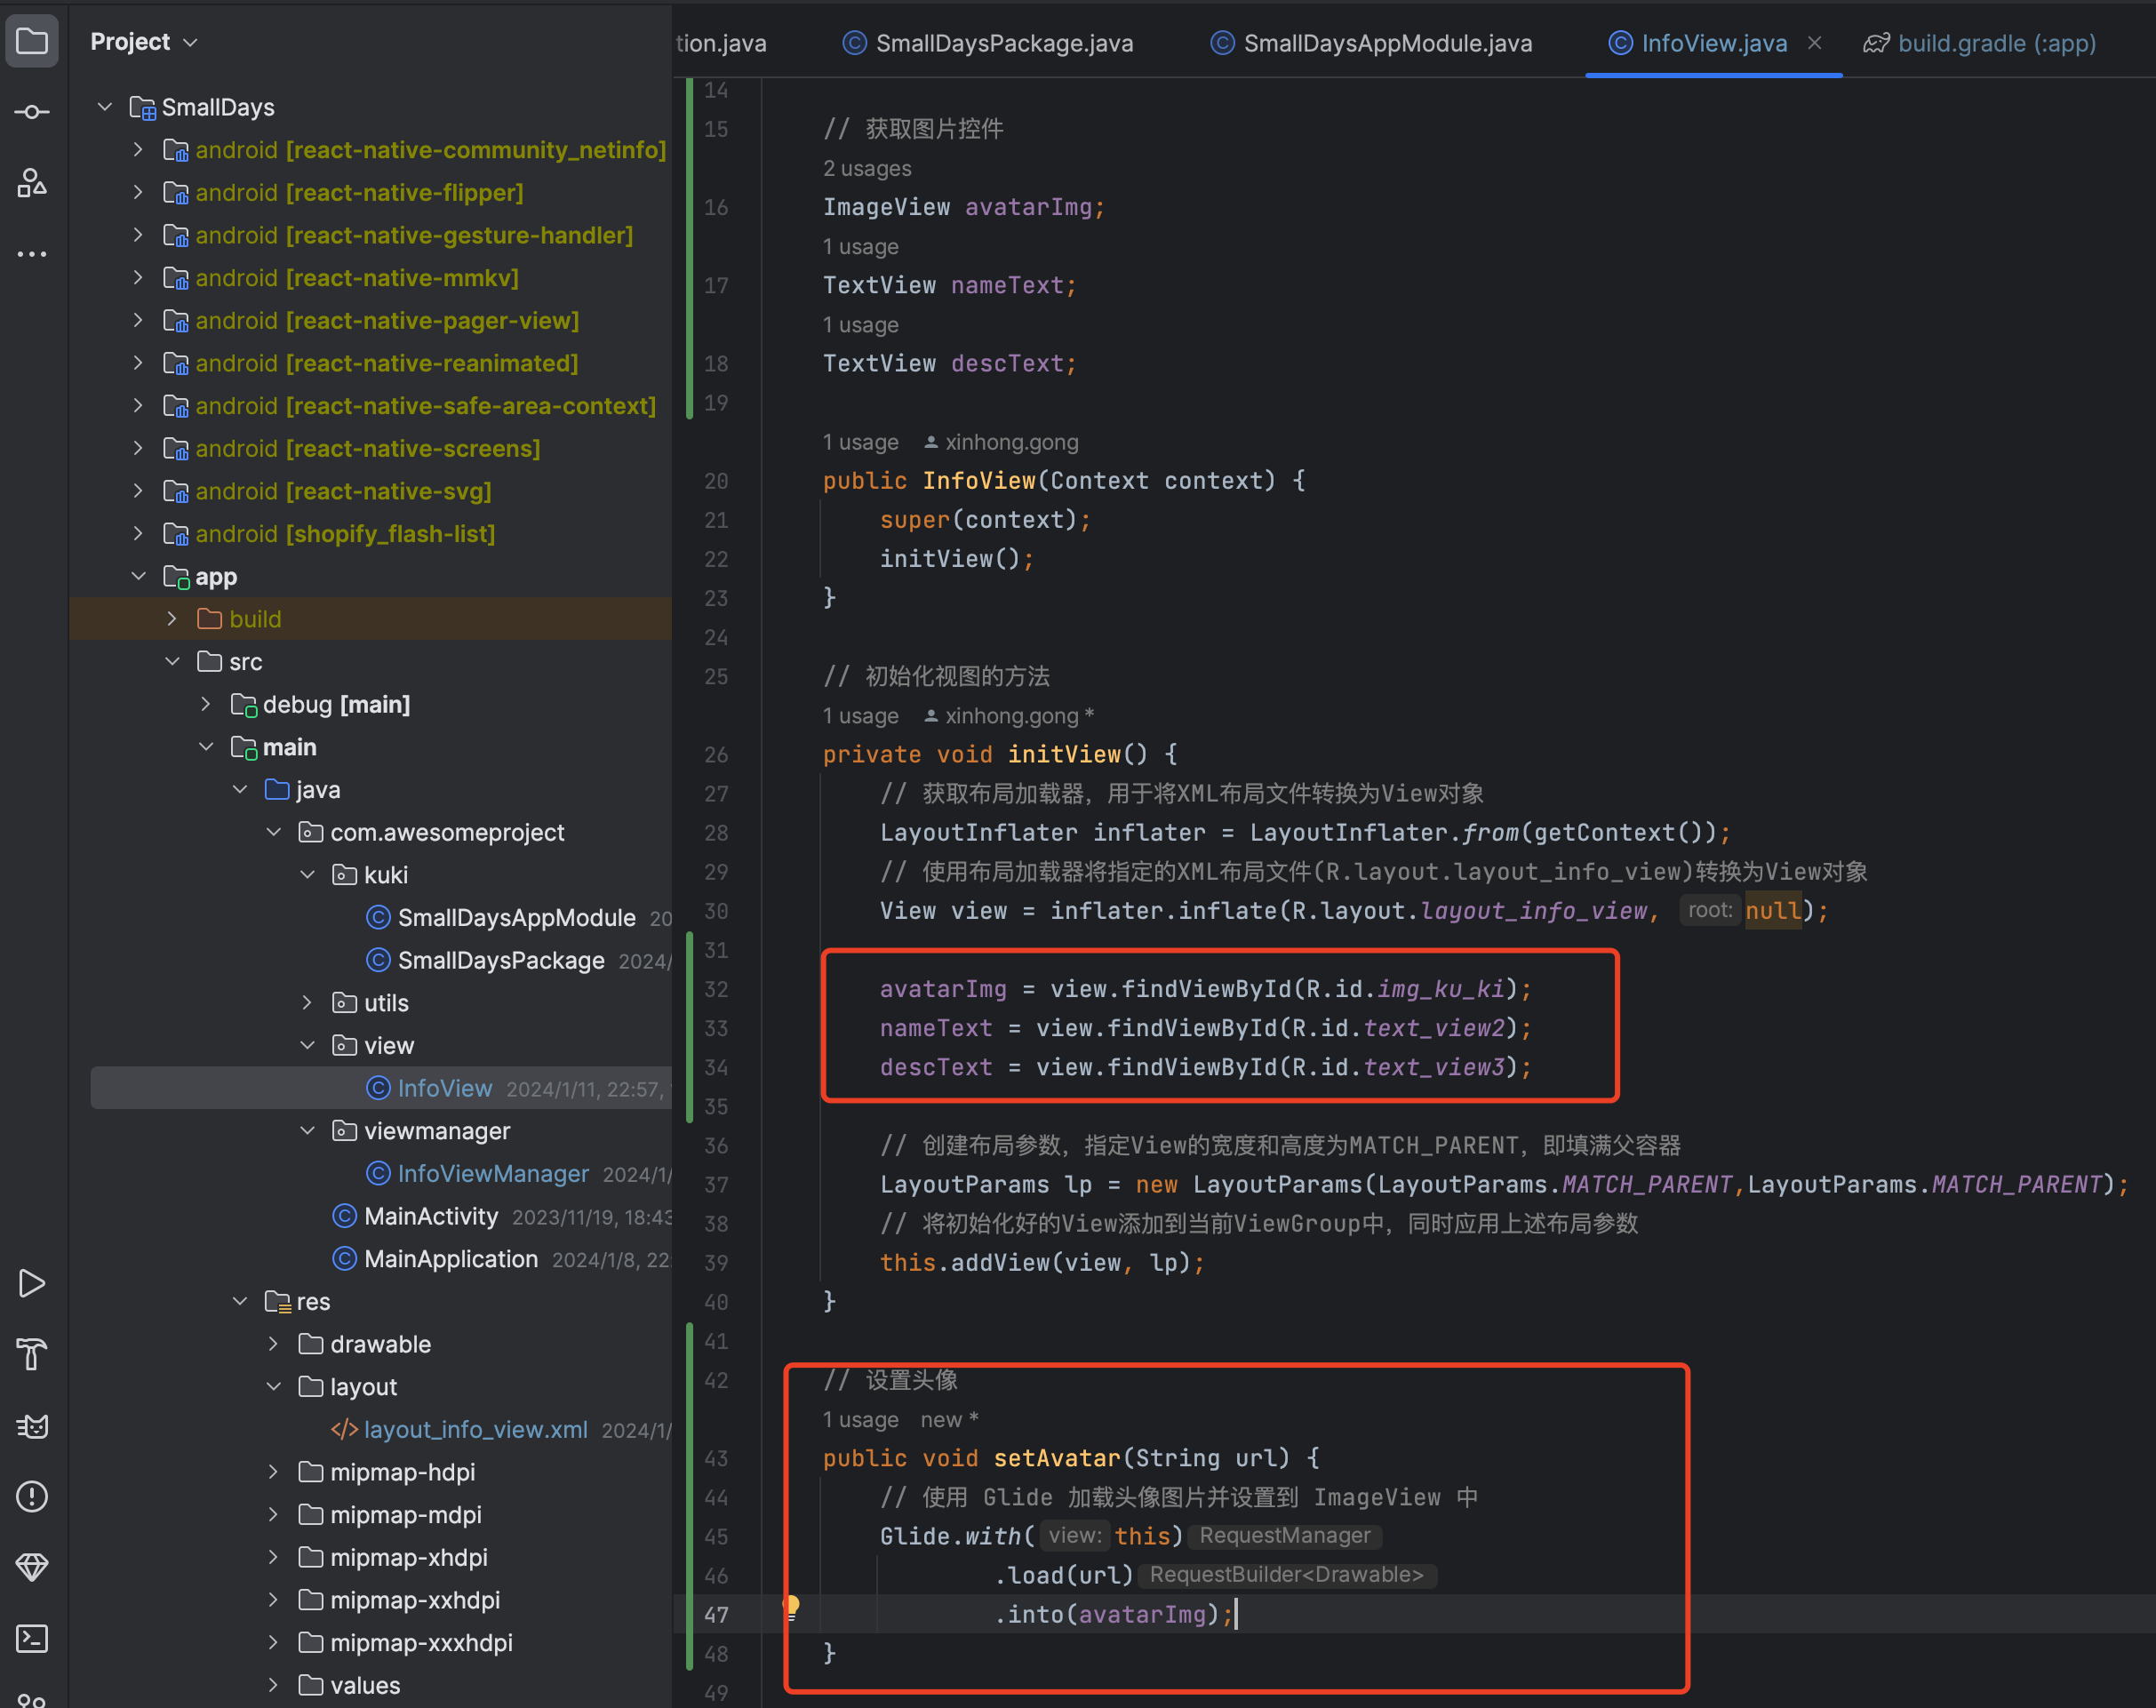Expand the debug [main] folder
This screenshot has height=1708, width=2156.
coord(206,704)
